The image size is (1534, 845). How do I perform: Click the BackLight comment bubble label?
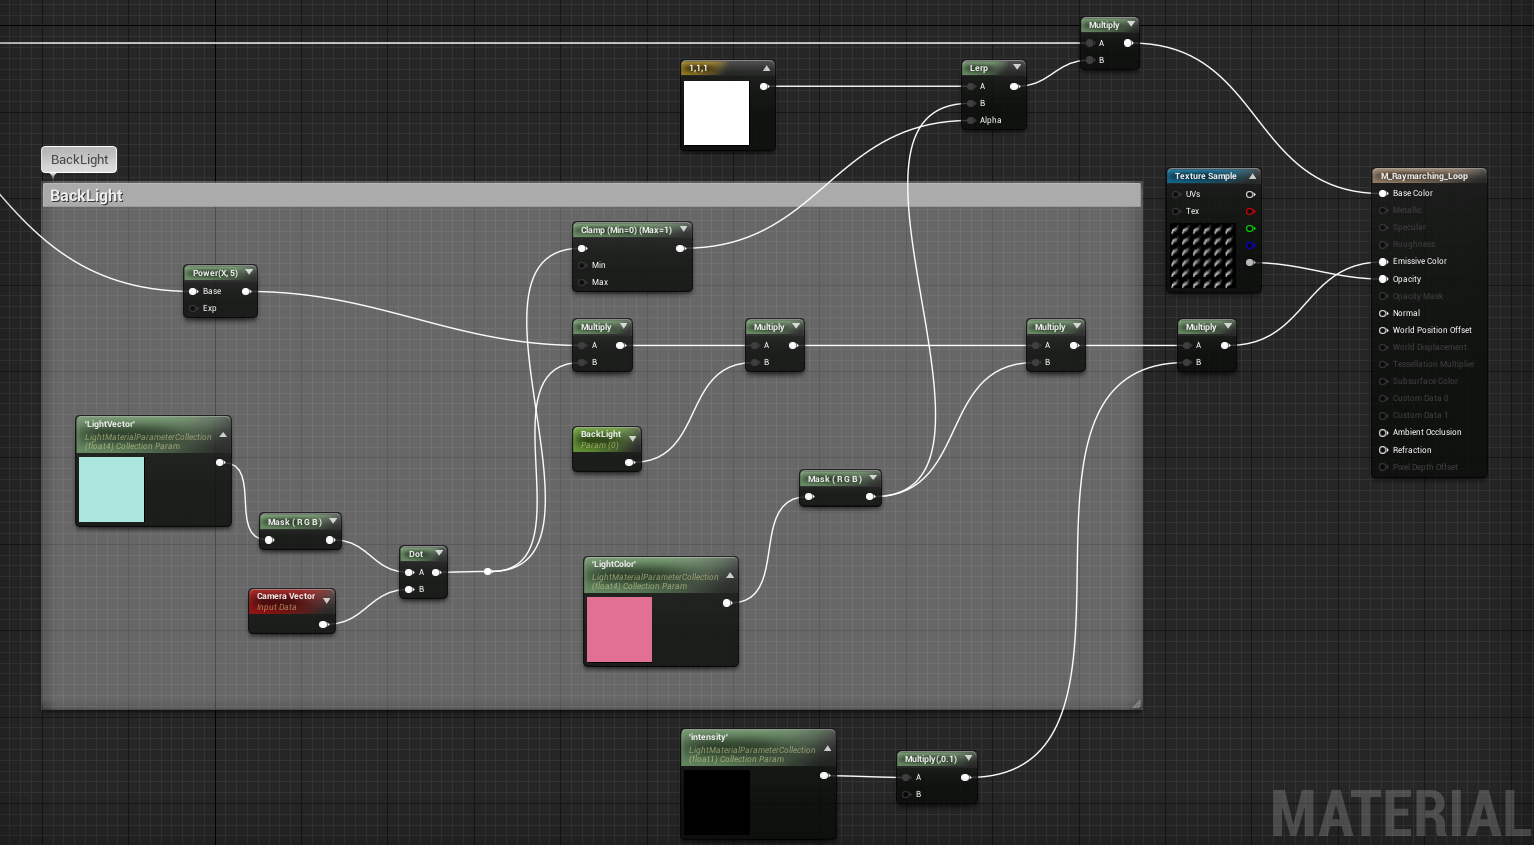tap(79, 159)
